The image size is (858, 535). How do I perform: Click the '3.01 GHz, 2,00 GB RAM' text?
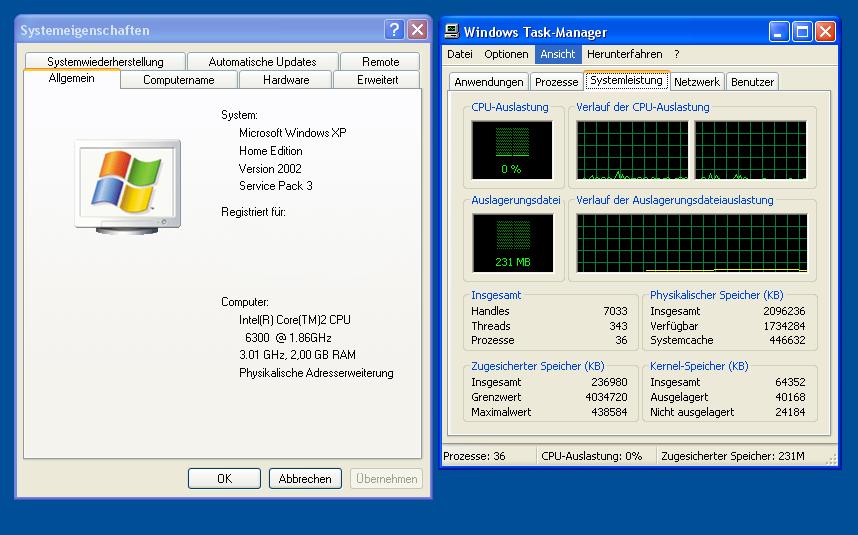pyautogui.click(x=297, y=354)
